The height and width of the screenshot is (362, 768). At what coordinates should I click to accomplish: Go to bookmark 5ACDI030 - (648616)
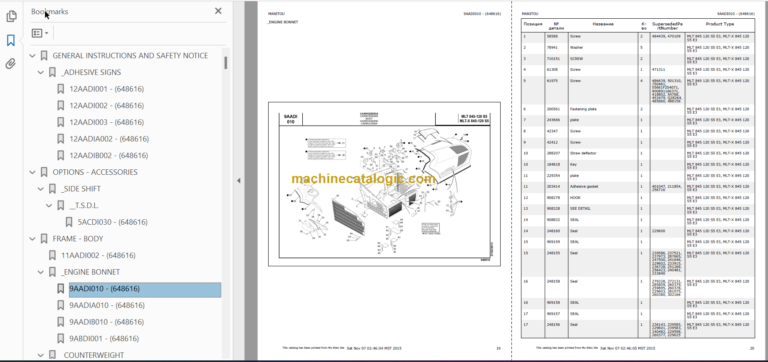click(x=113, y=222)
